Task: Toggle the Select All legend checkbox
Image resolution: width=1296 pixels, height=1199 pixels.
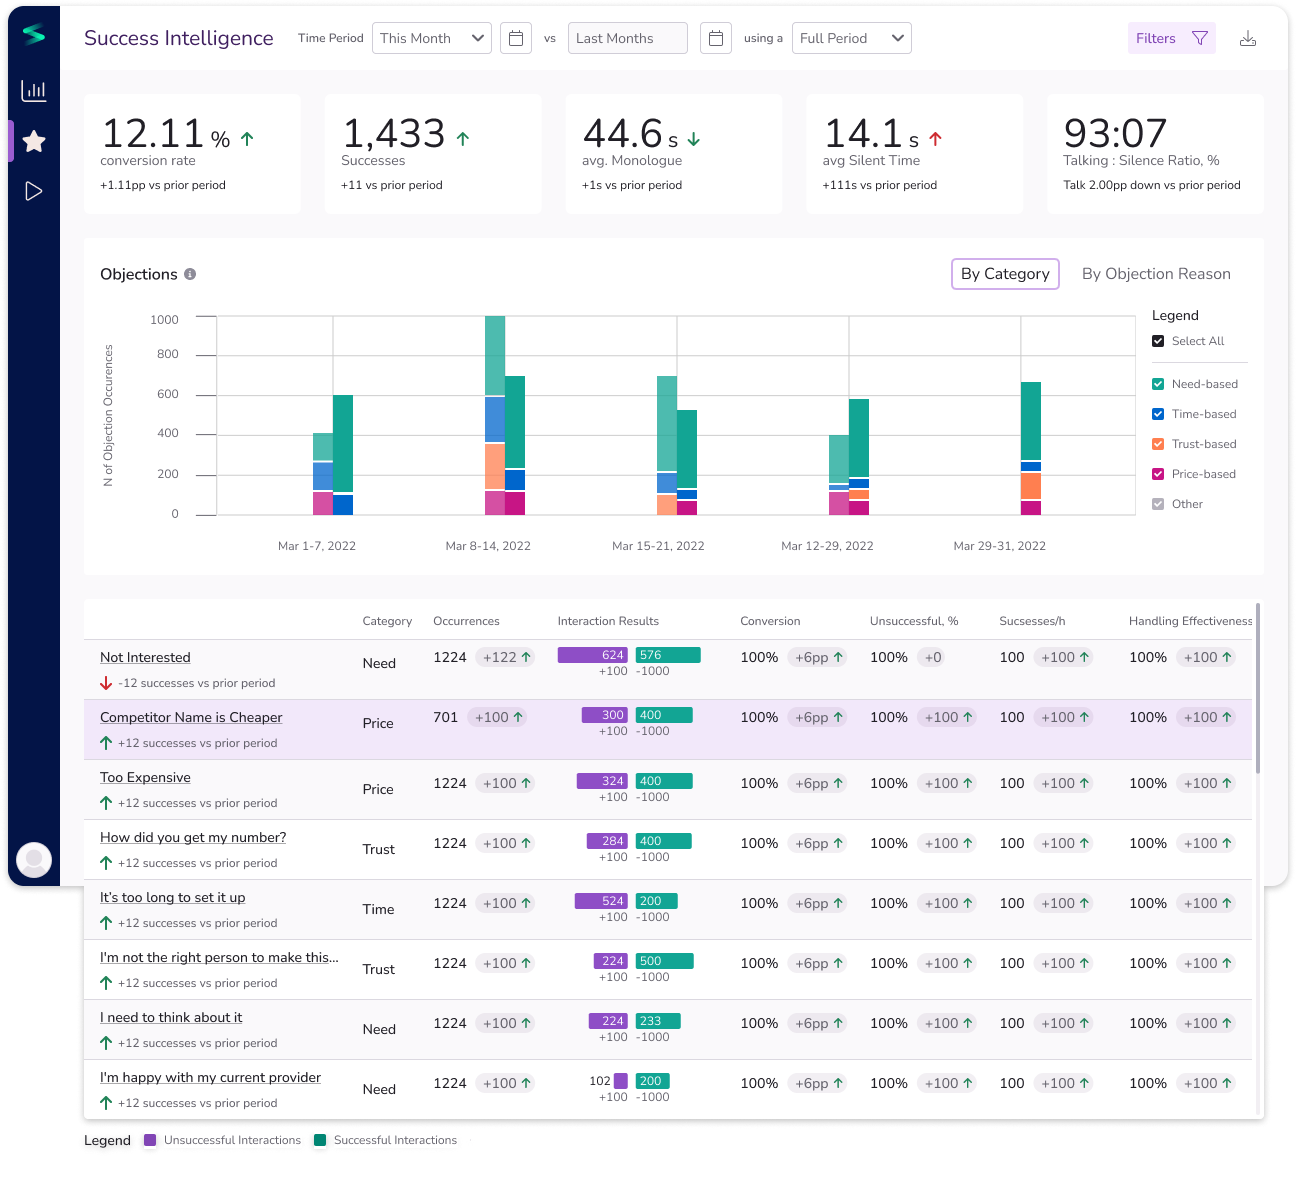Action: pyautogui.click(x=1158, y=341)
